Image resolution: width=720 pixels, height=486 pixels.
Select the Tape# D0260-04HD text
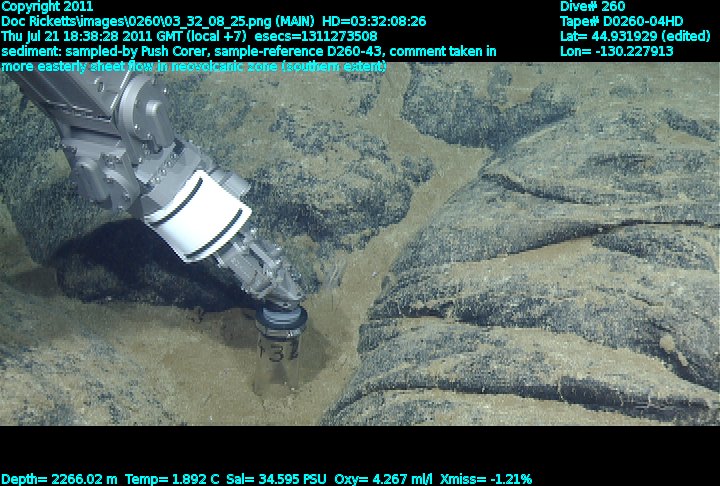(x=622, y=21)
